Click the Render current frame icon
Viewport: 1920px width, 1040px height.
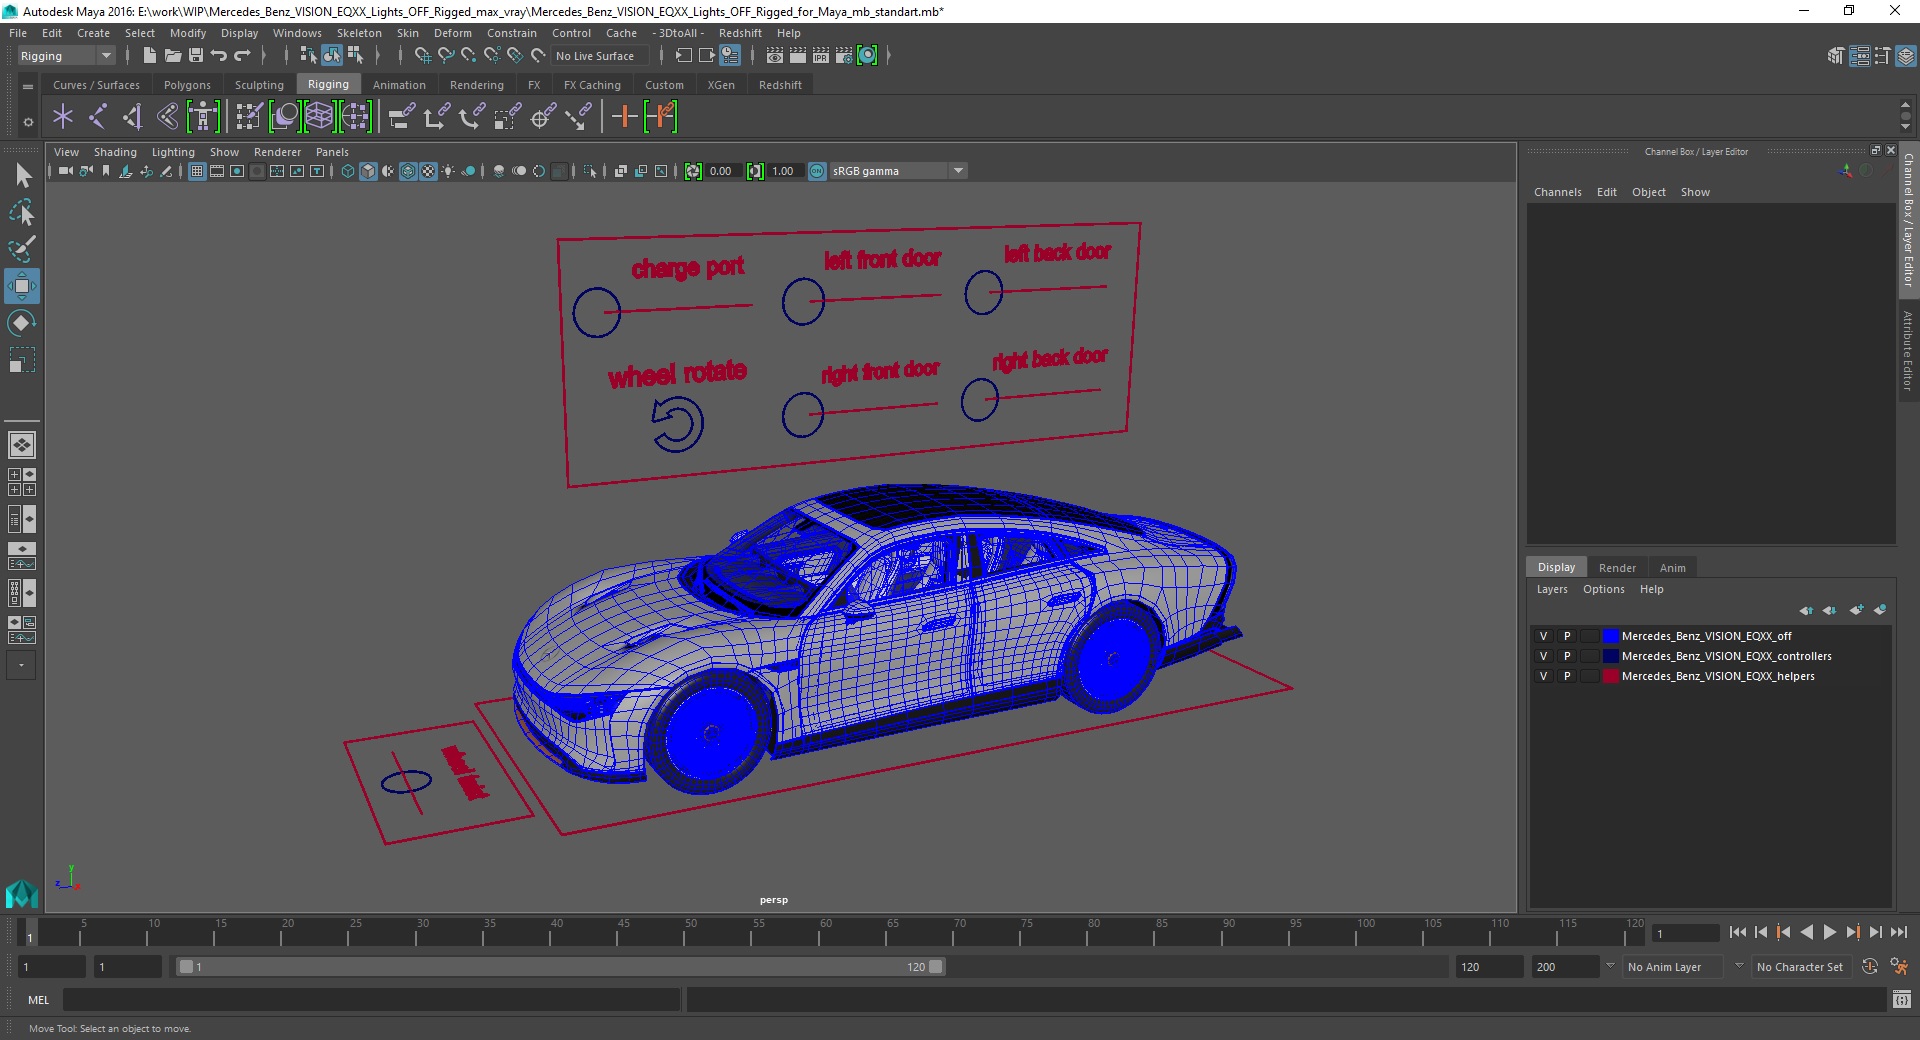[x=798, y=56]
